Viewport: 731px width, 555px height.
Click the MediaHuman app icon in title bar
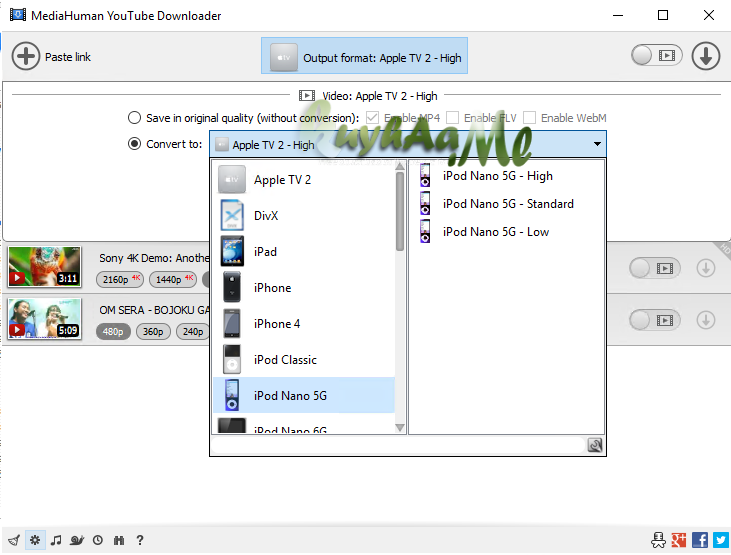pos(18,15)
